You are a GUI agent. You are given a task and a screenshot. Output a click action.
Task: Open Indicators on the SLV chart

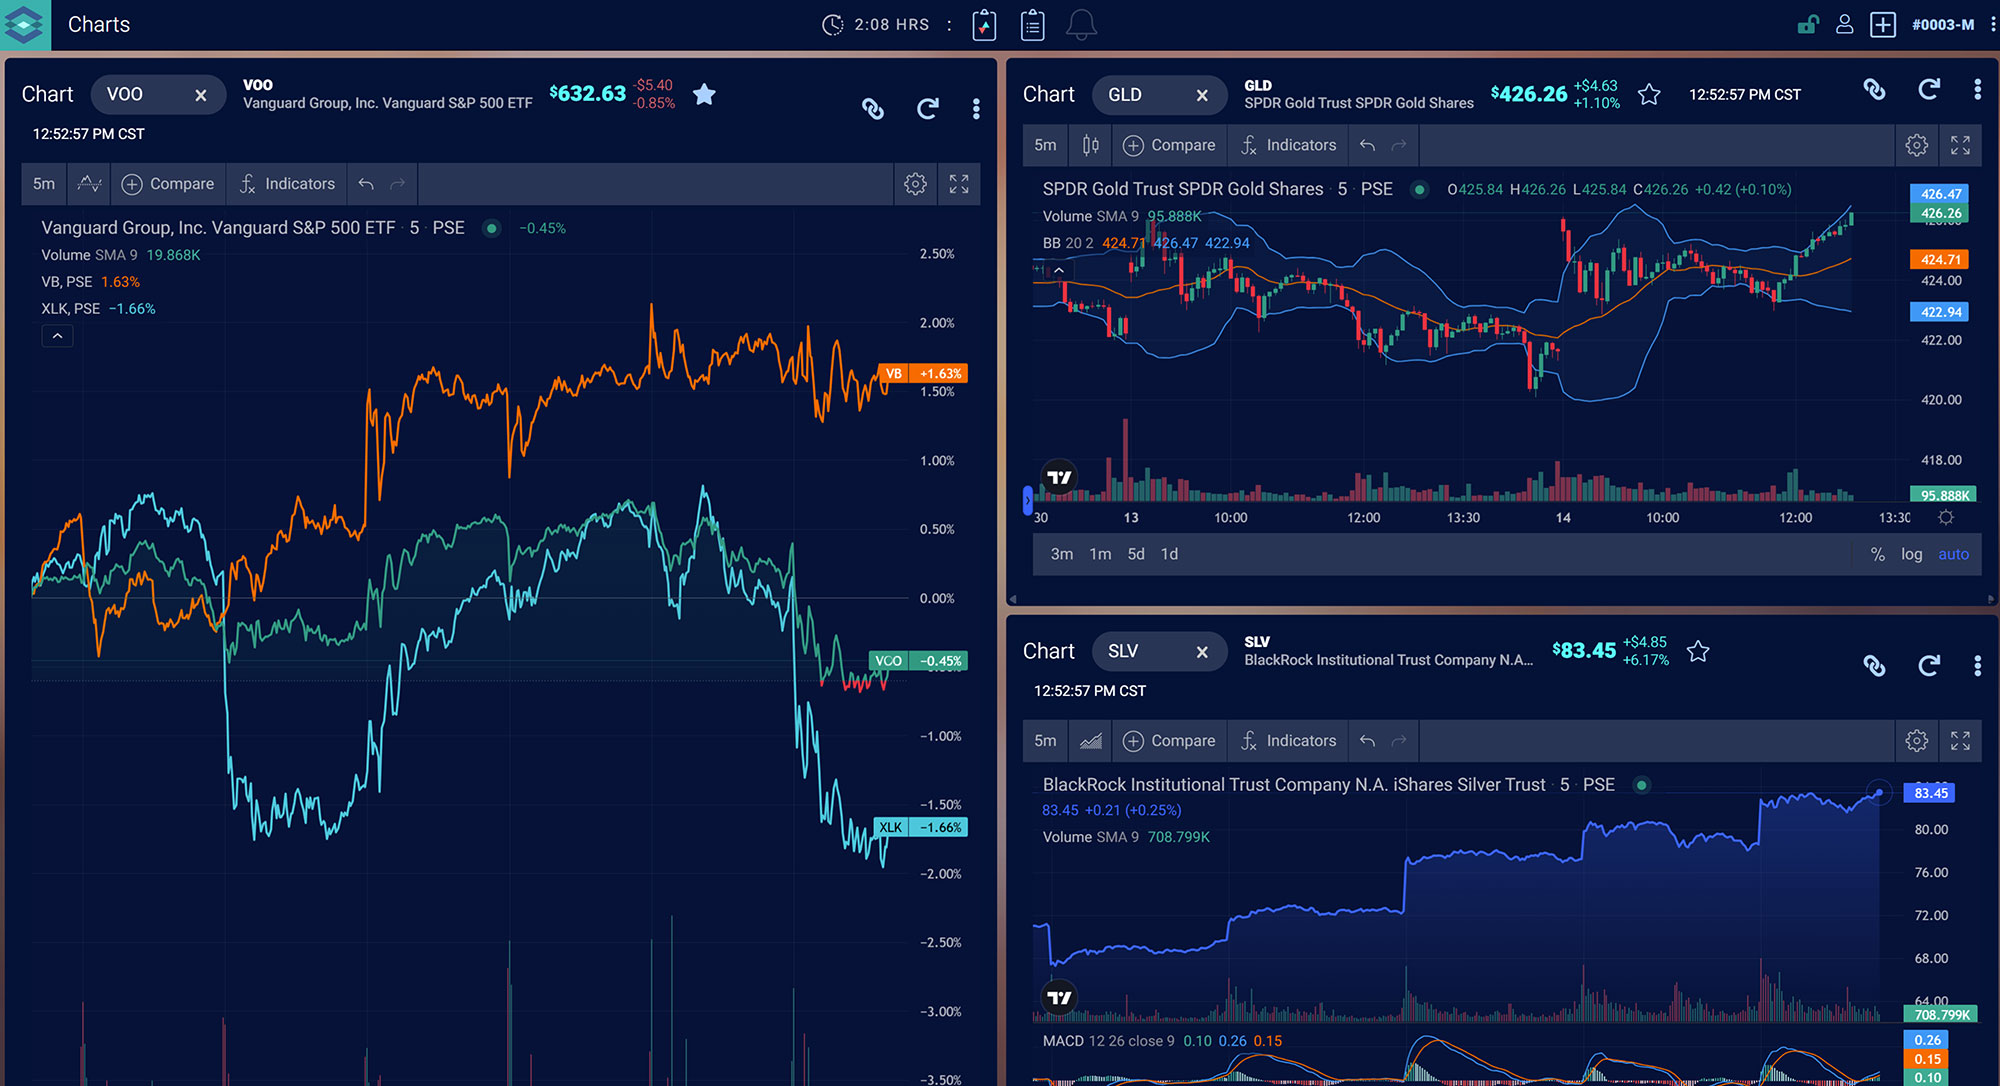point(1289,741)
